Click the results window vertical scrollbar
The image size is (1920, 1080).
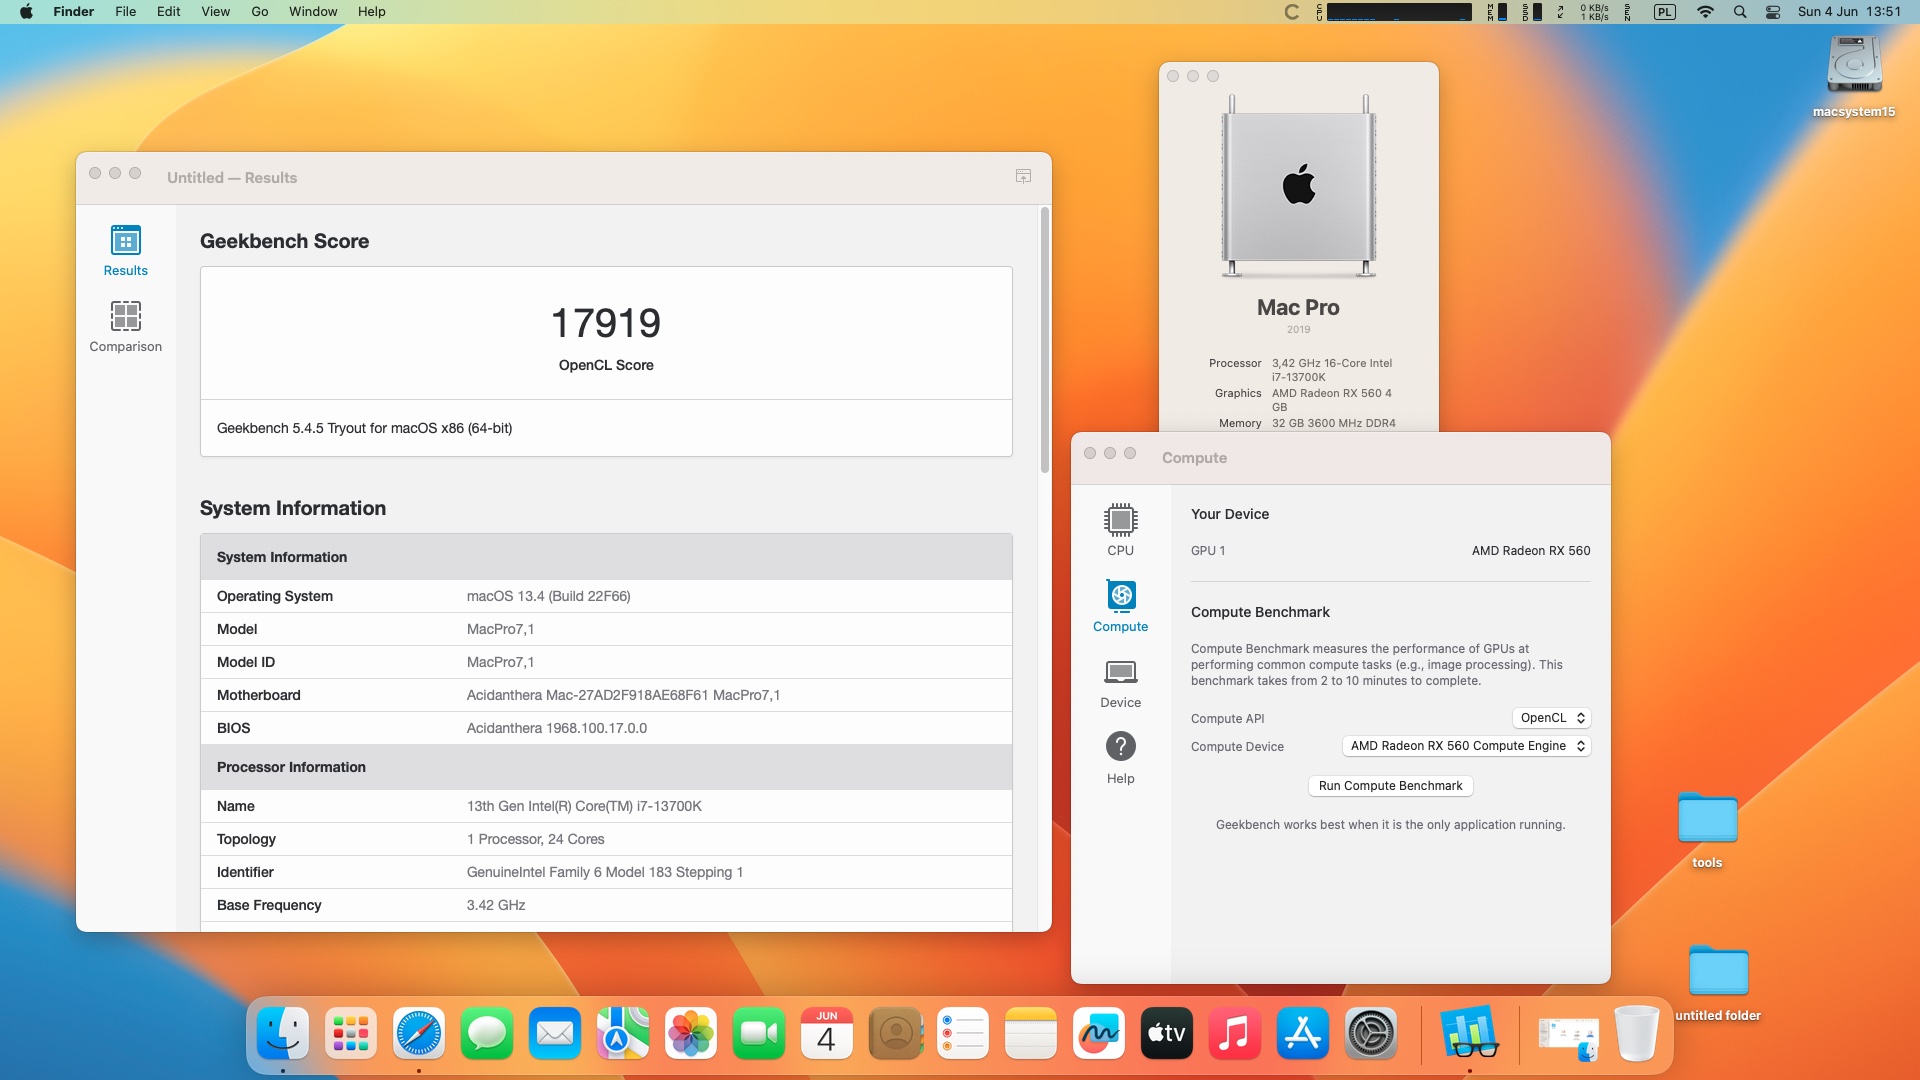point(1044,340)
